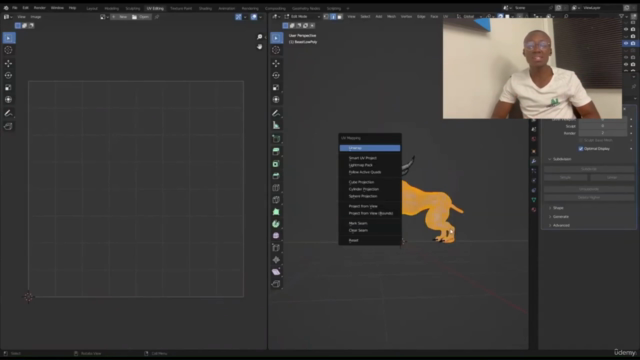Select the Rotate tool in 3D viewport
This screenshot has height=360, width=640.
tap(276, 76)
